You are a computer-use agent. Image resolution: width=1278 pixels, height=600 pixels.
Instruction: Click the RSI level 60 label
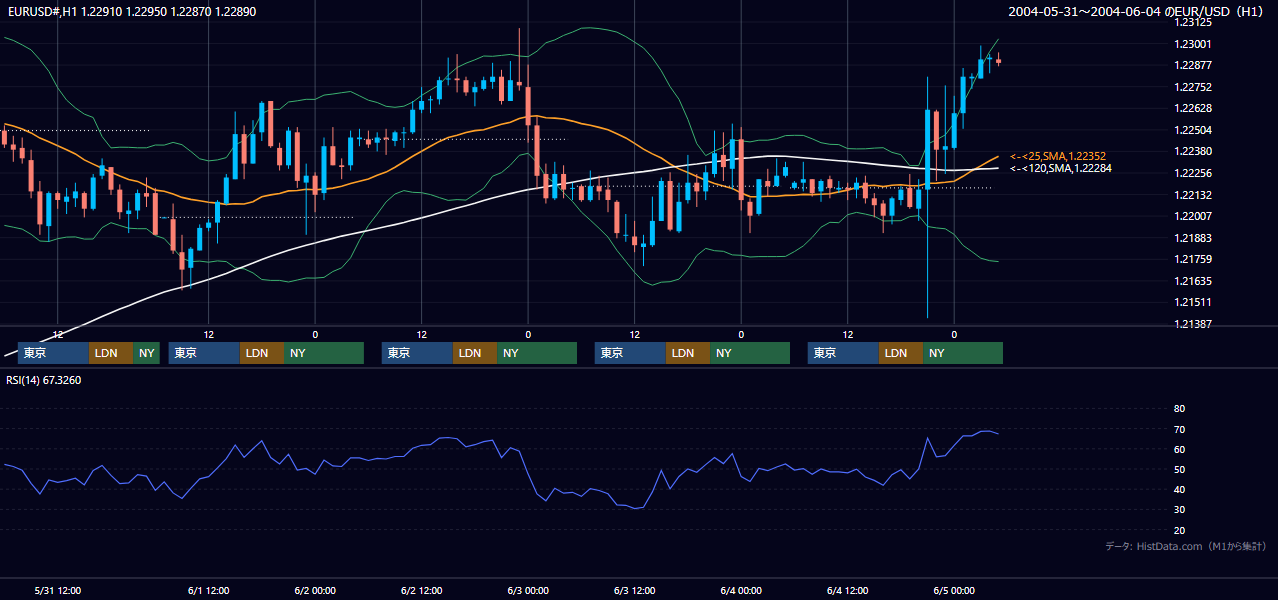(x=1179, y=449)
